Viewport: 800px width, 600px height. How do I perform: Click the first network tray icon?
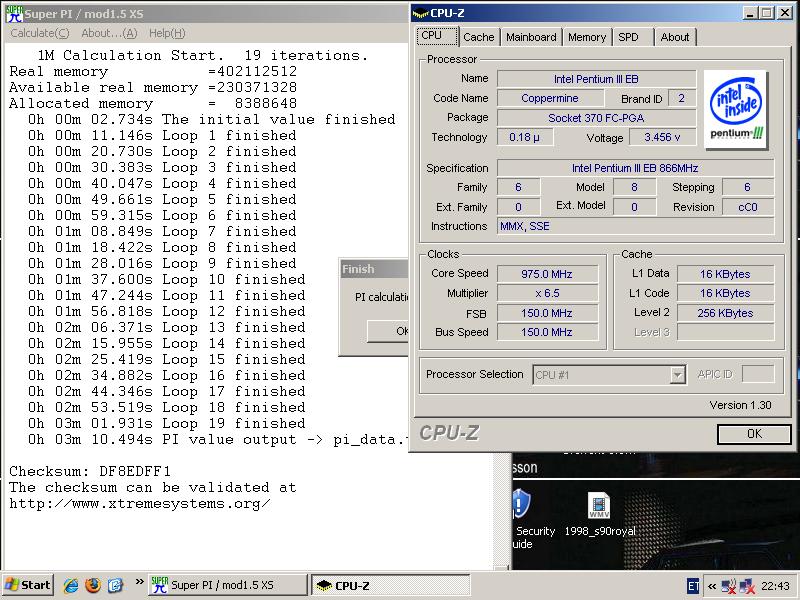click(729, 586)
